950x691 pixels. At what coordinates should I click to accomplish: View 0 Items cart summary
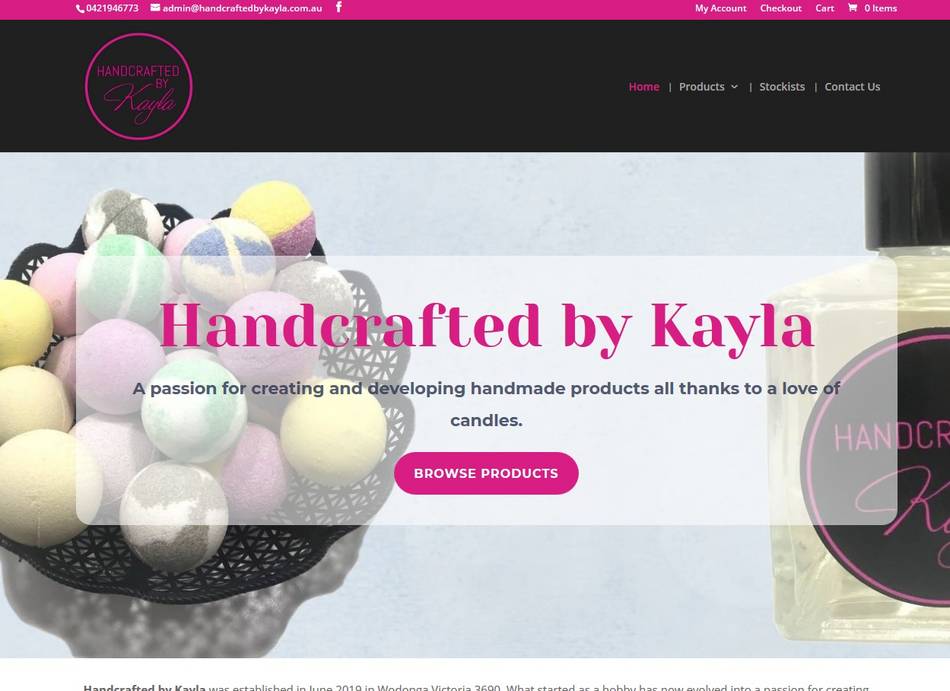(x=880, y=8)
